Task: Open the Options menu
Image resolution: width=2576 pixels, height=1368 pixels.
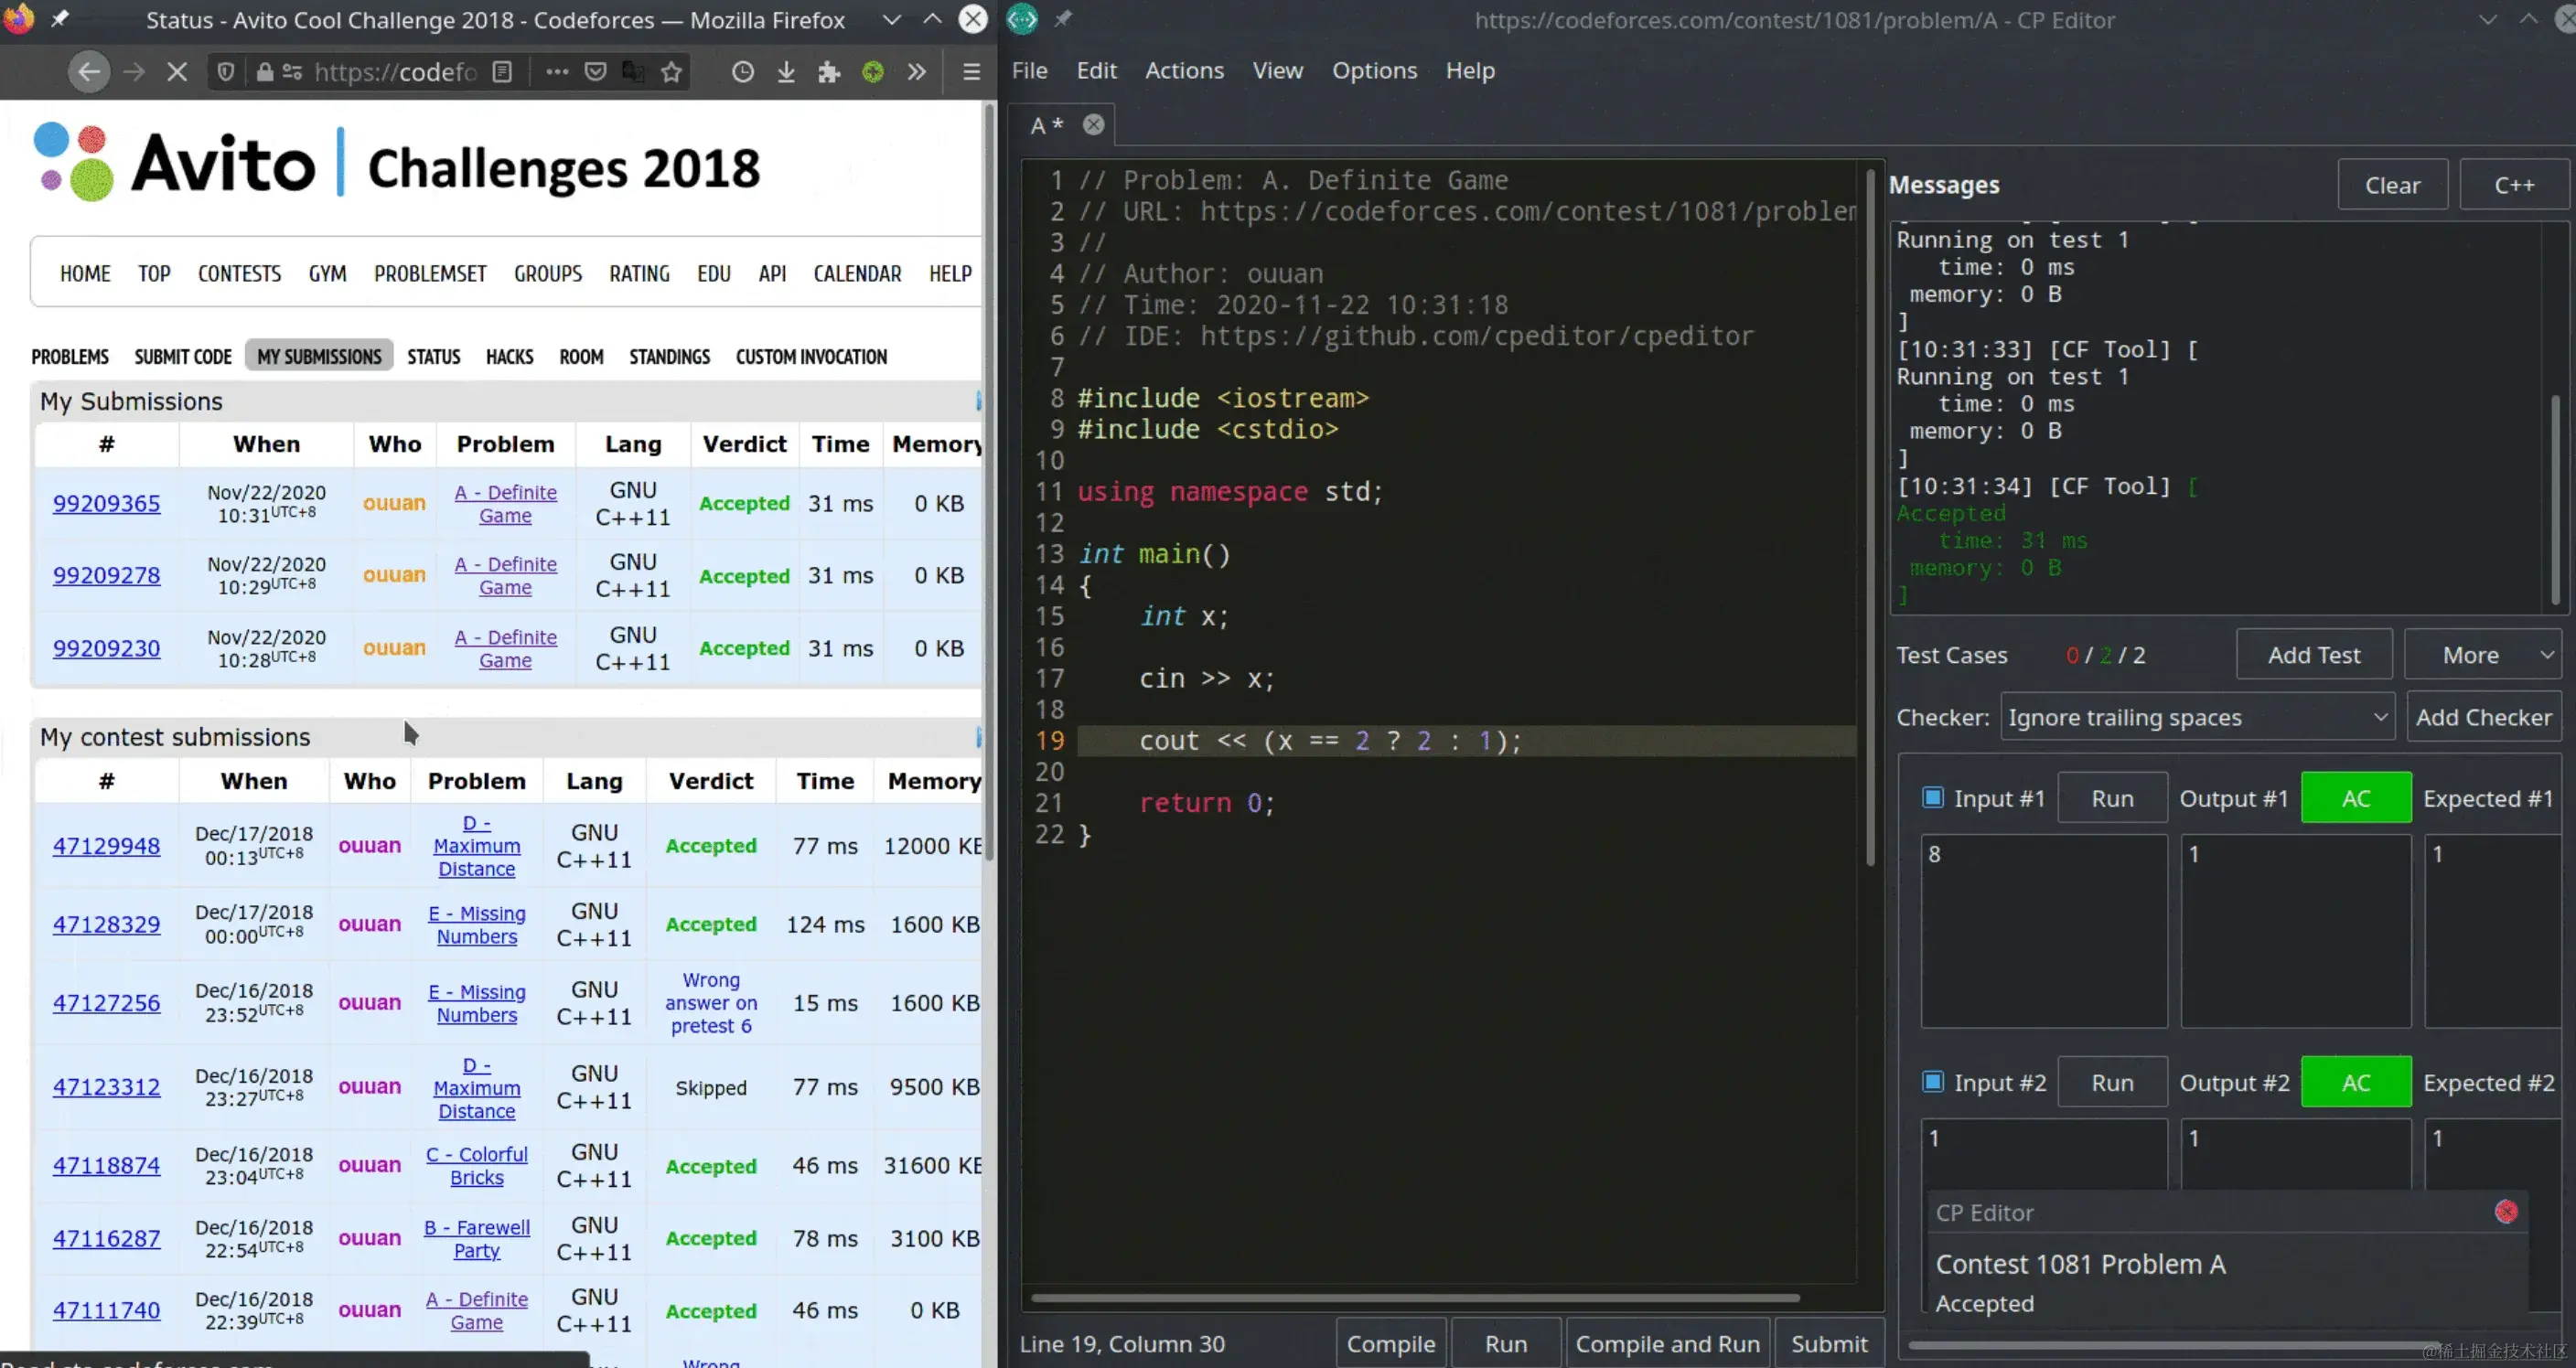Action: tap(1374, 70)
